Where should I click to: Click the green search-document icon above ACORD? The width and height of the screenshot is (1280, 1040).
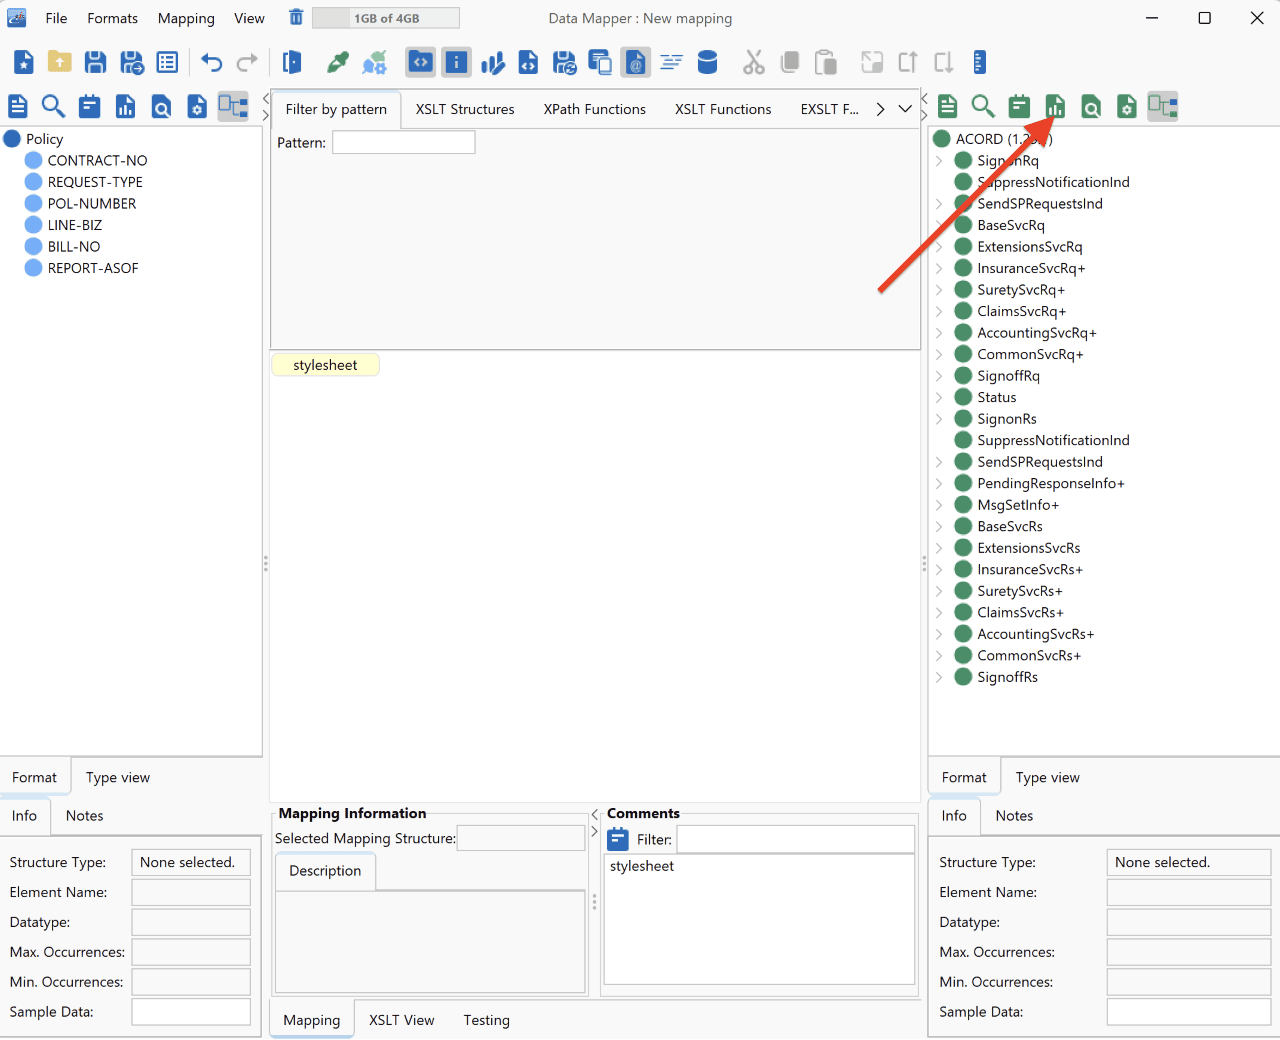tap(1091, 106)
